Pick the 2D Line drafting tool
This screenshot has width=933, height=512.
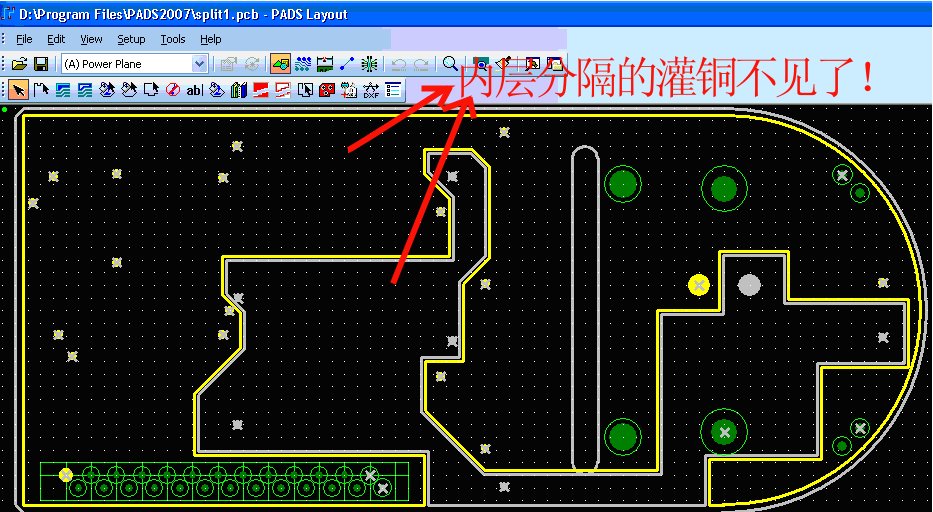click(x=41, y=90)
